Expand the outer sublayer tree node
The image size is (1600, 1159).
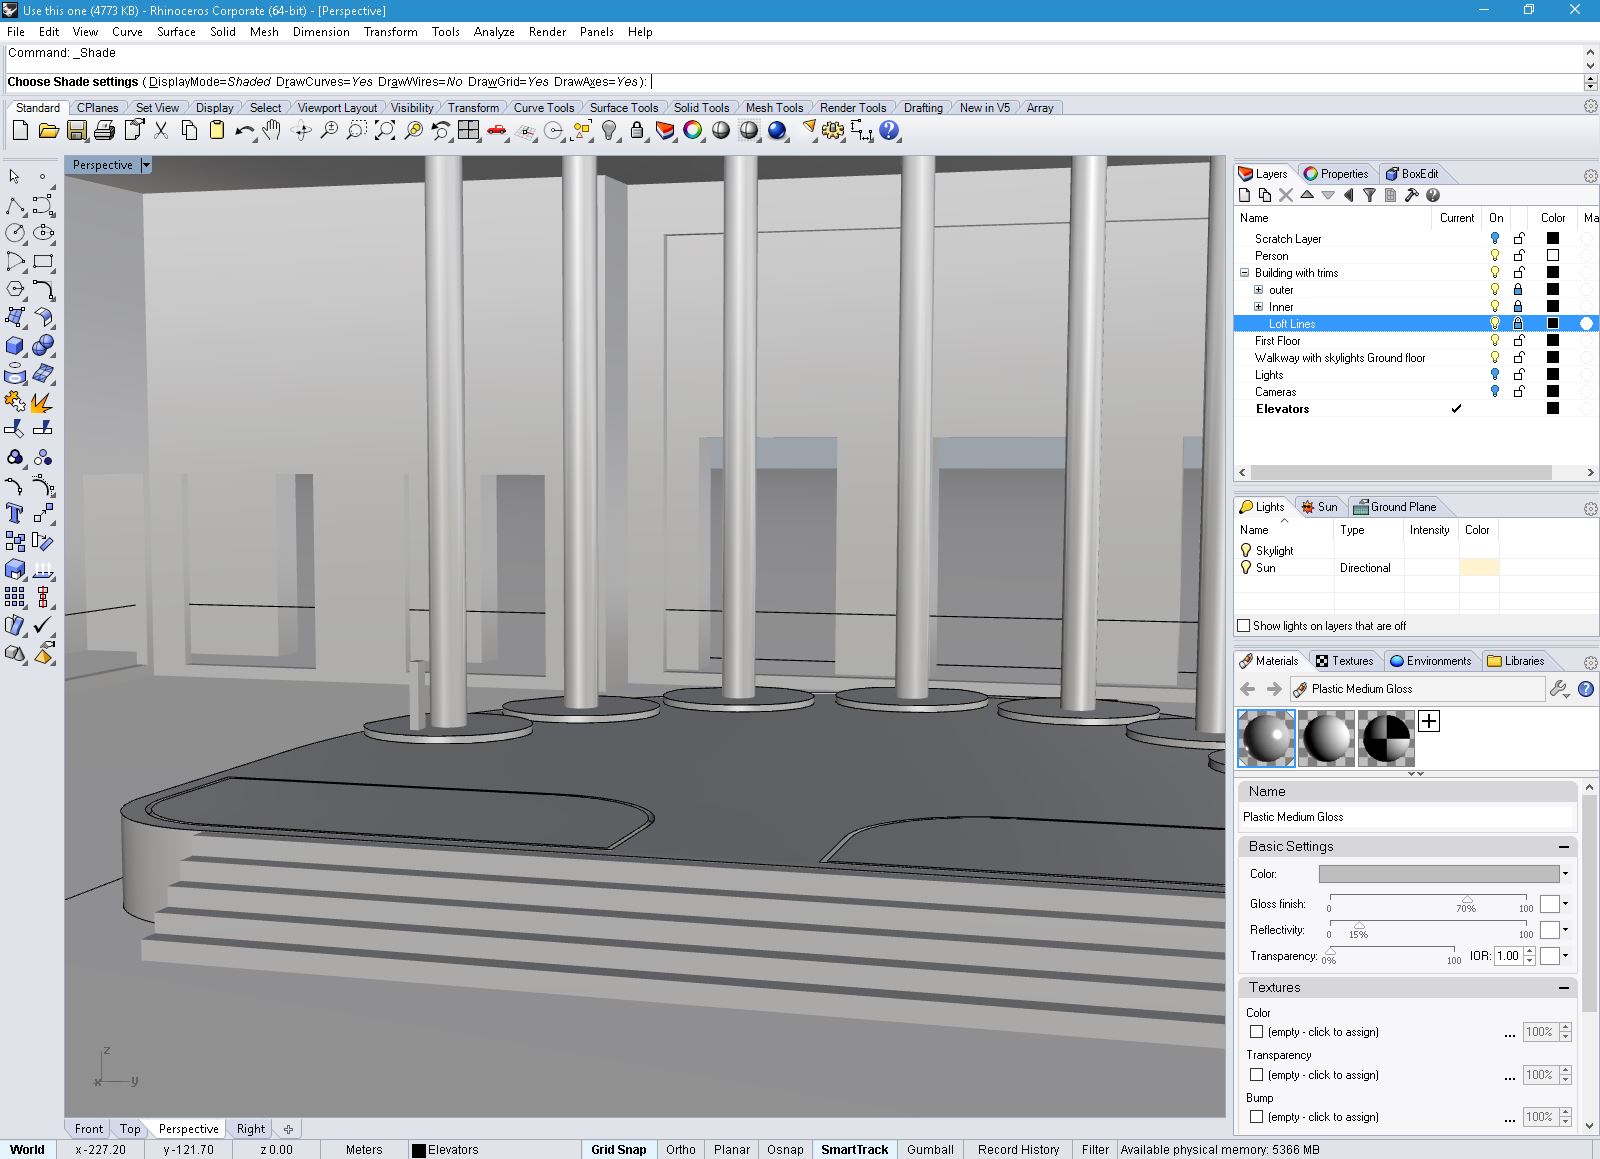[x=1259, y=290]
